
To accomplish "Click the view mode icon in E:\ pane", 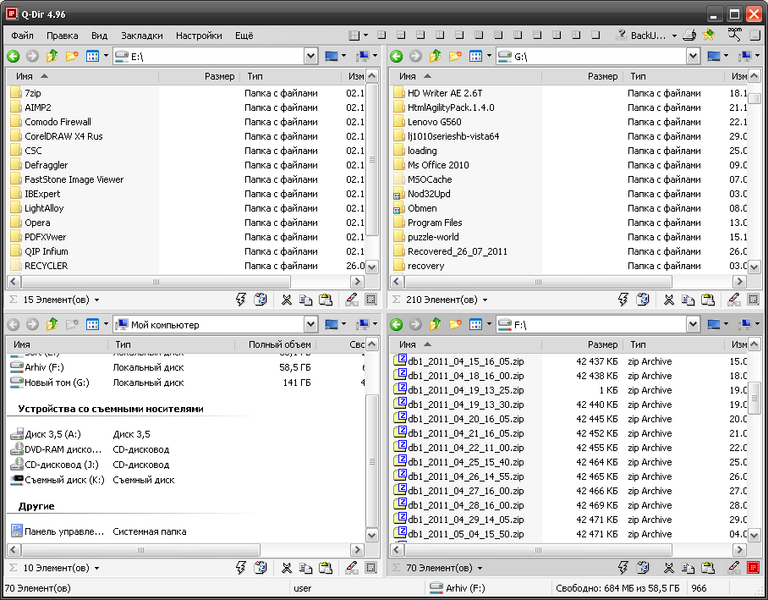I will (x=92, y=56).
